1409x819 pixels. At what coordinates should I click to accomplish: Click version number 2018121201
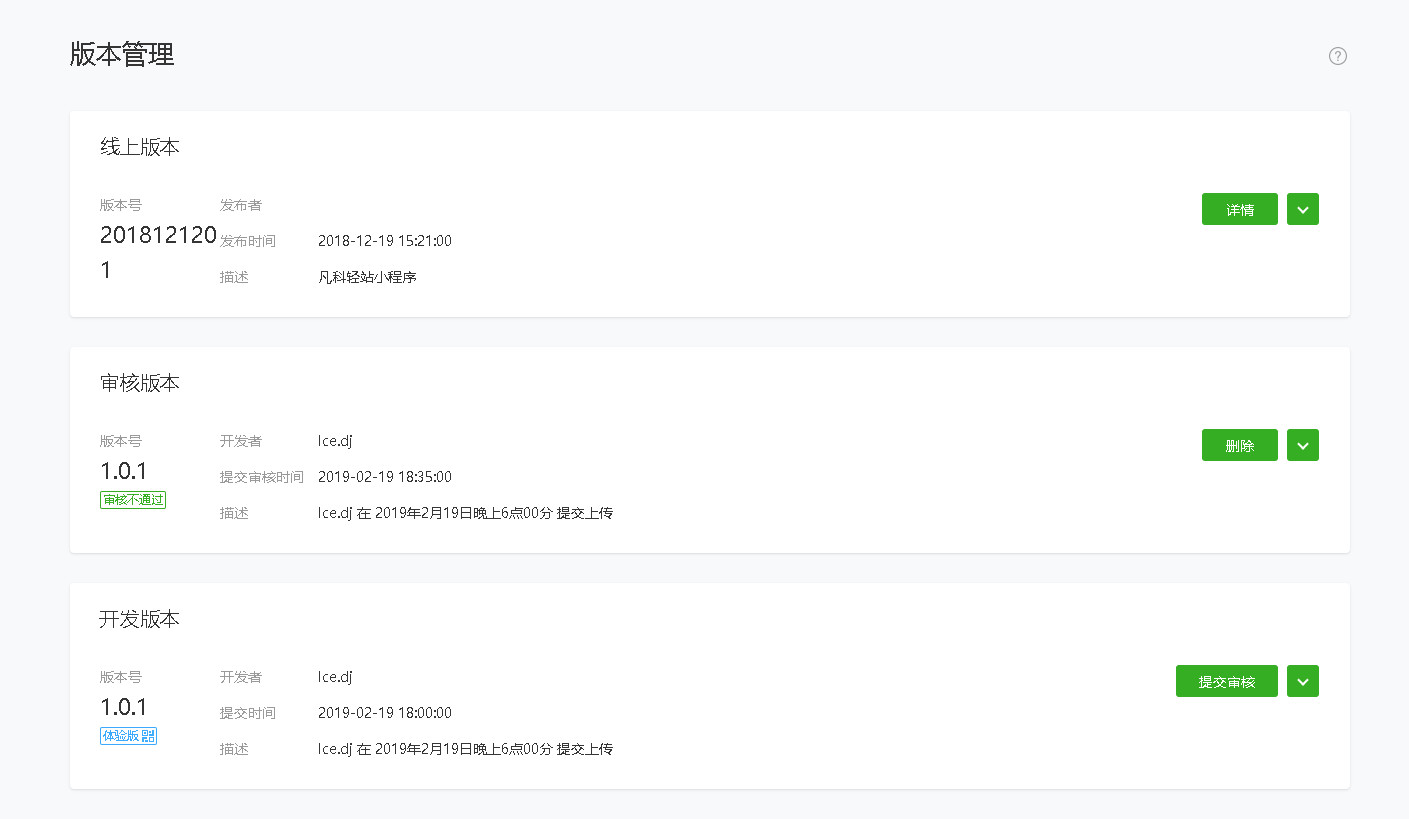158,252
